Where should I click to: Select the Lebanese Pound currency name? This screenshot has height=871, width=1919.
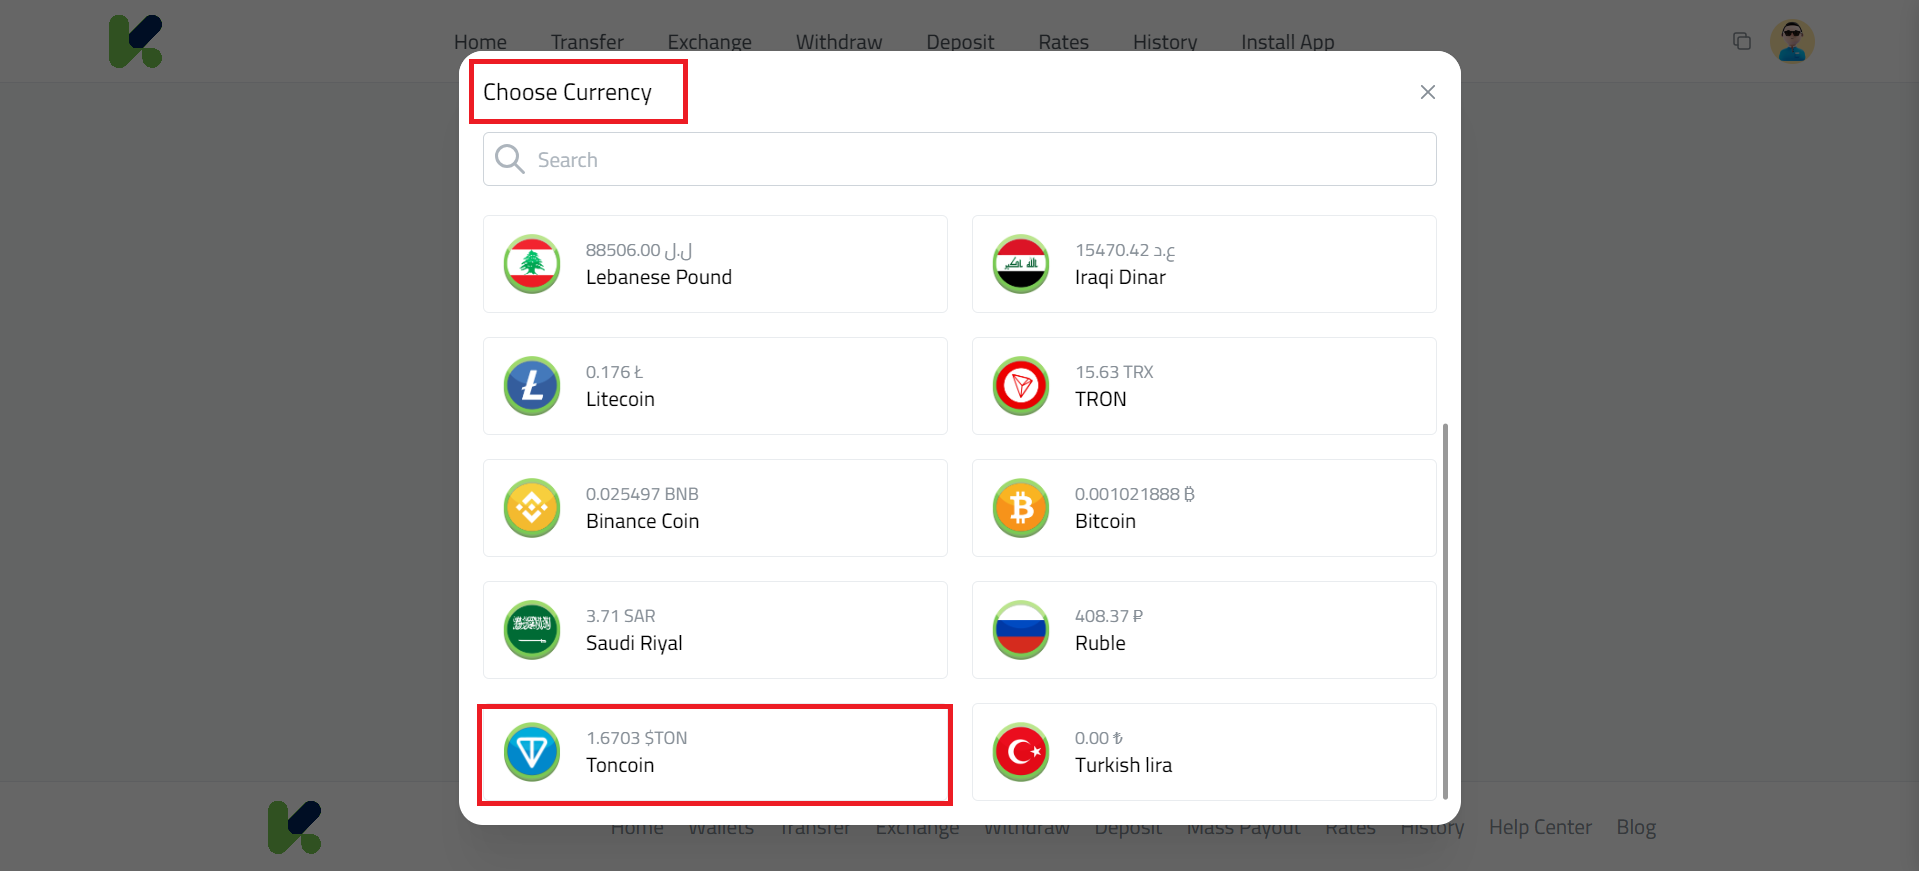659,277
